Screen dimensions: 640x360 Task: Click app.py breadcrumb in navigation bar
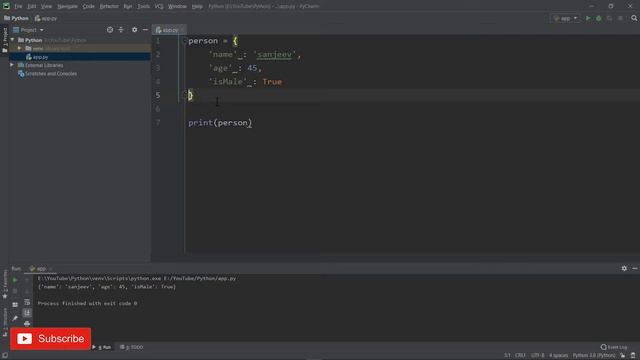tap(46, 18)
